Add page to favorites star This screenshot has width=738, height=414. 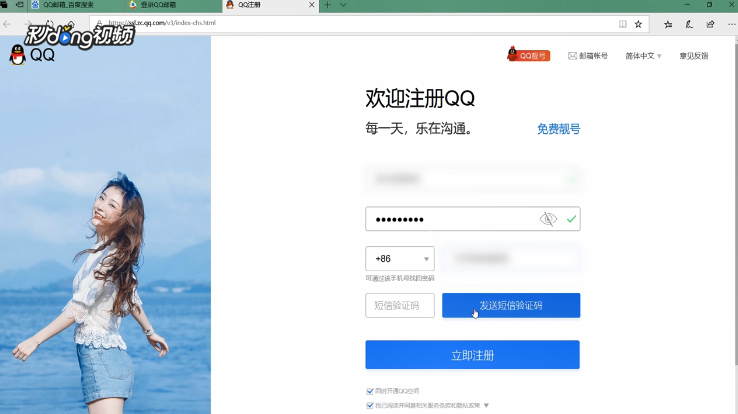(638, 24)
